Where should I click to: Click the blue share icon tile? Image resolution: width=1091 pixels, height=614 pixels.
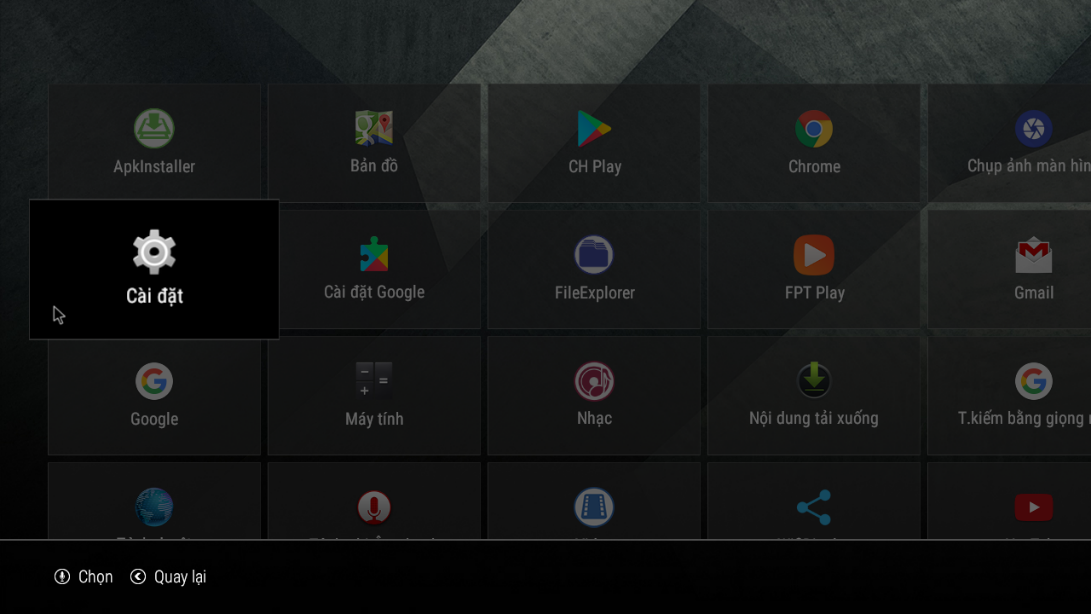[814, 507]
